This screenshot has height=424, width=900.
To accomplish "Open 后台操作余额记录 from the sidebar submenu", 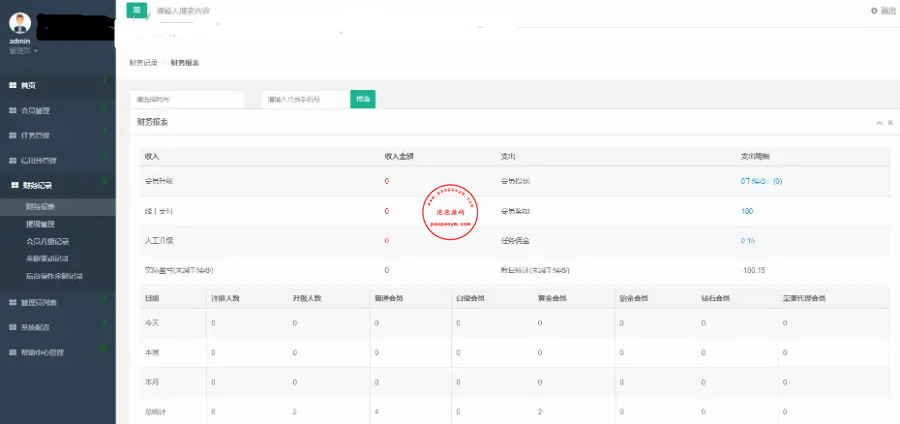I will tap(54, 275).
